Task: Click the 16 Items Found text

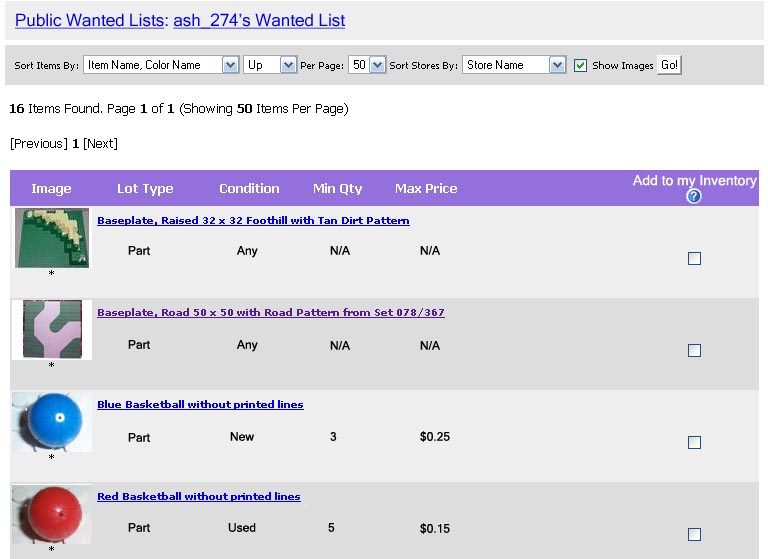Action: (x=55, y=108)
